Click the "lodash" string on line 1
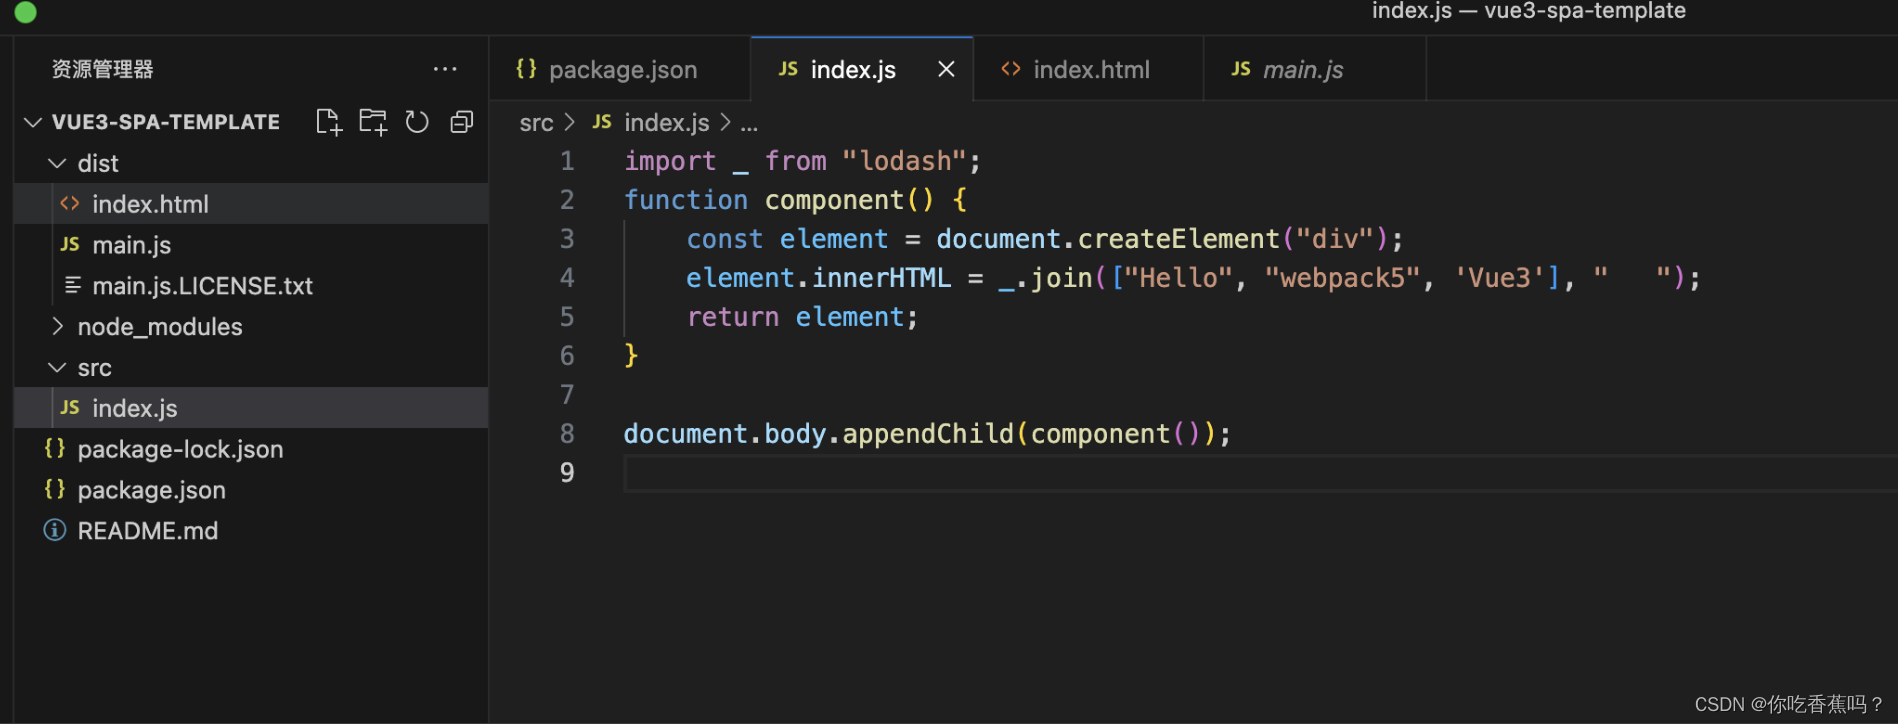Screen dimensions: 1898x724 coord(905,161)
